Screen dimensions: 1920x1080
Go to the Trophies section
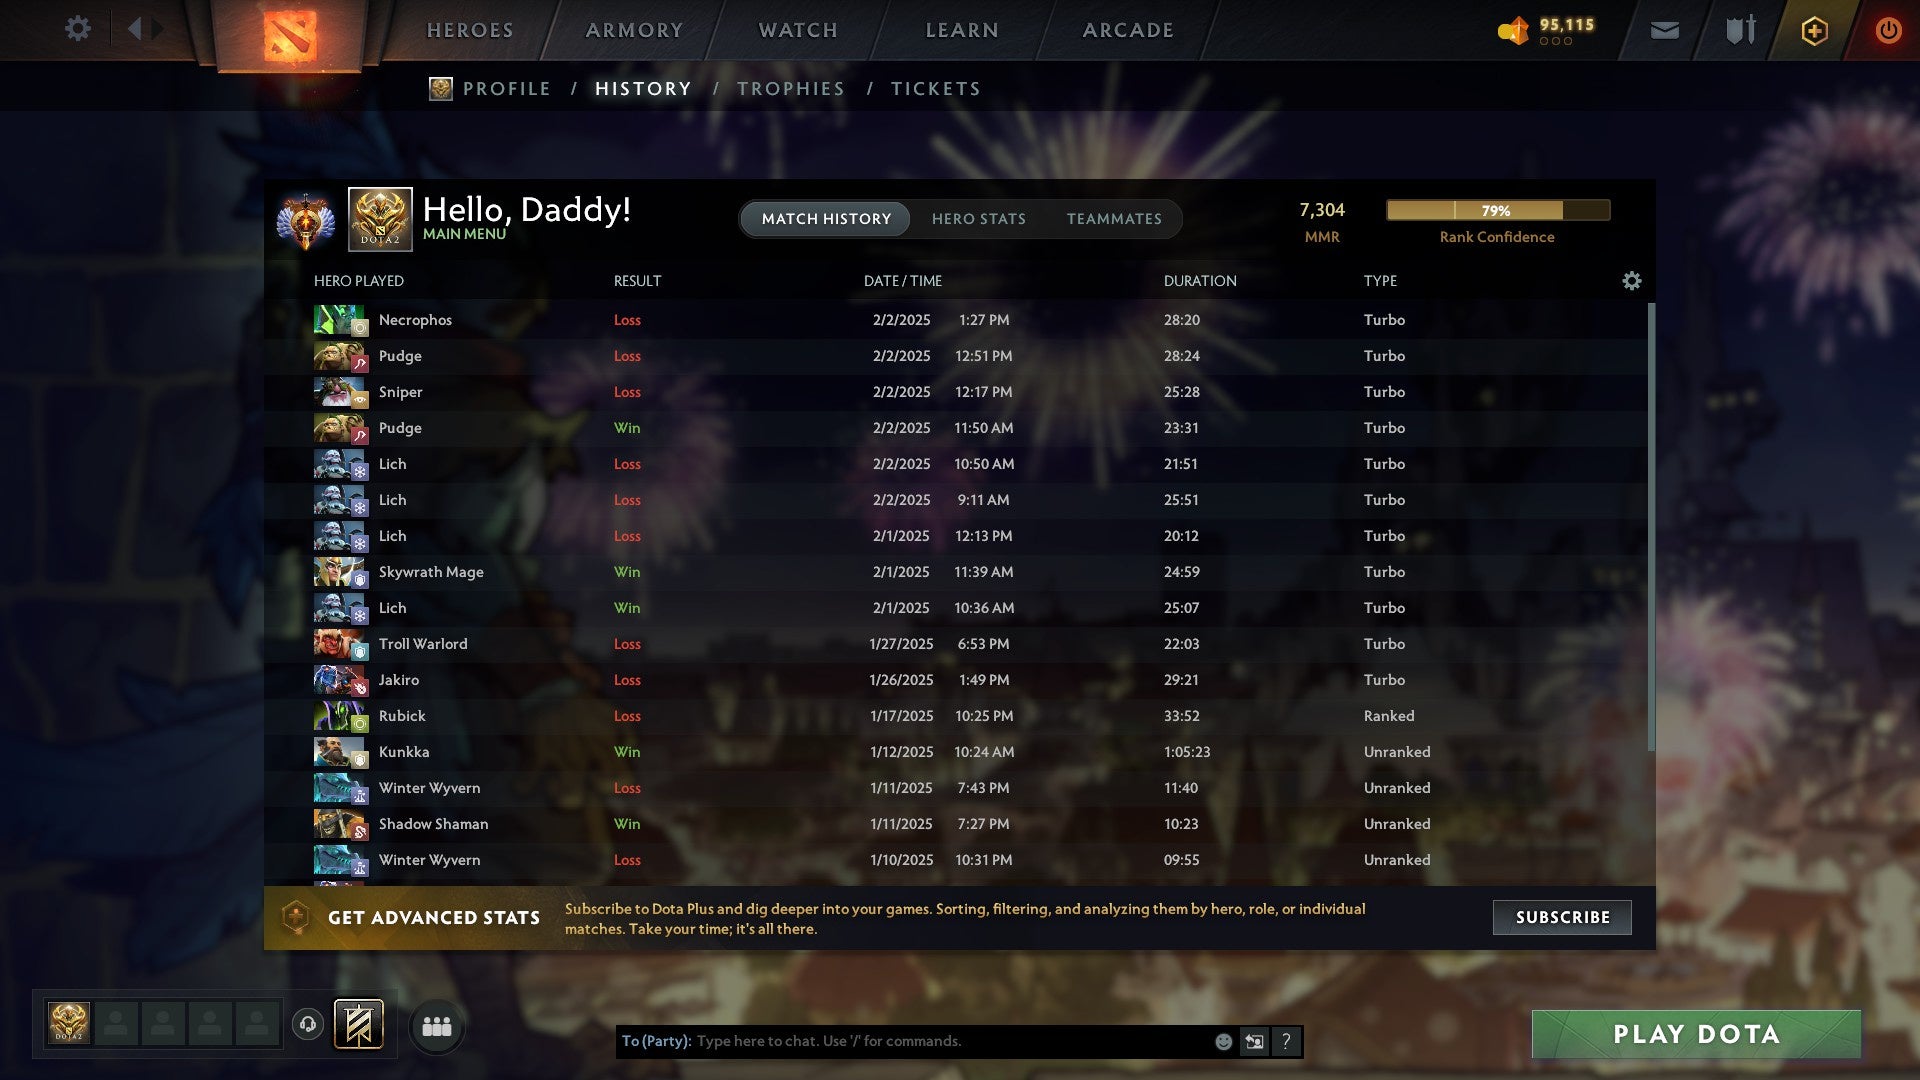(790, 89)
